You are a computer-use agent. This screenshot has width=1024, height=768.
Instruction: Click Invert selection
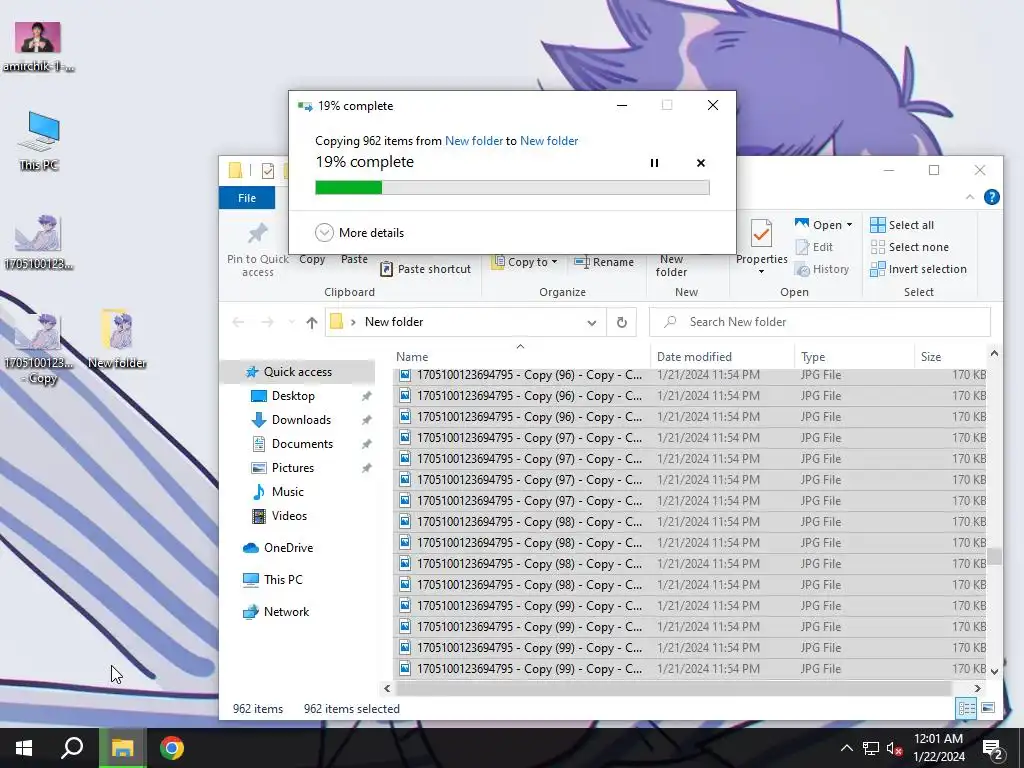(918, 269)
